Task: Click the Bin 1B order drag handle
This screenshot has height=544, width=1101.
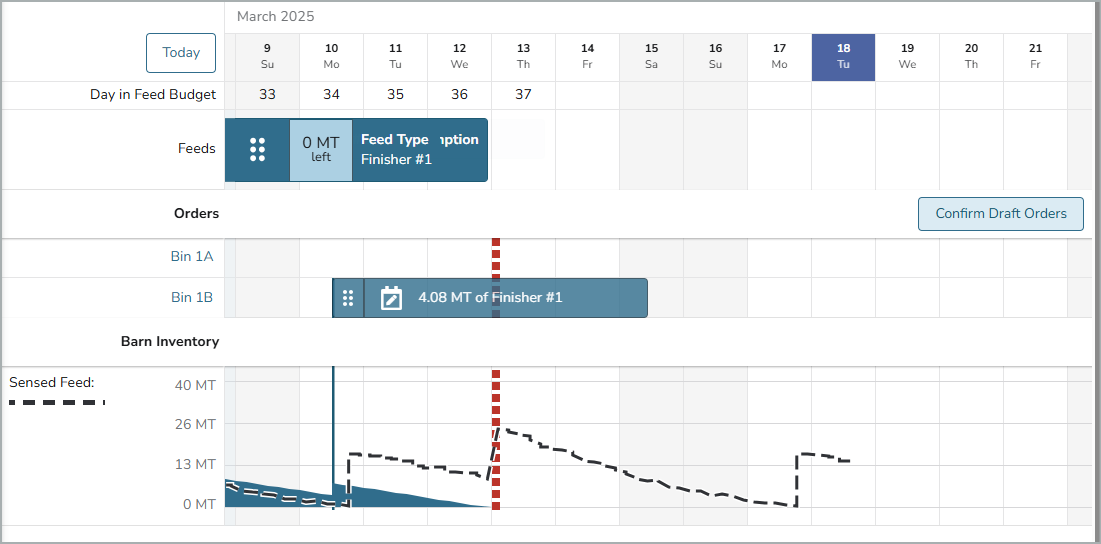Action: 348,298
